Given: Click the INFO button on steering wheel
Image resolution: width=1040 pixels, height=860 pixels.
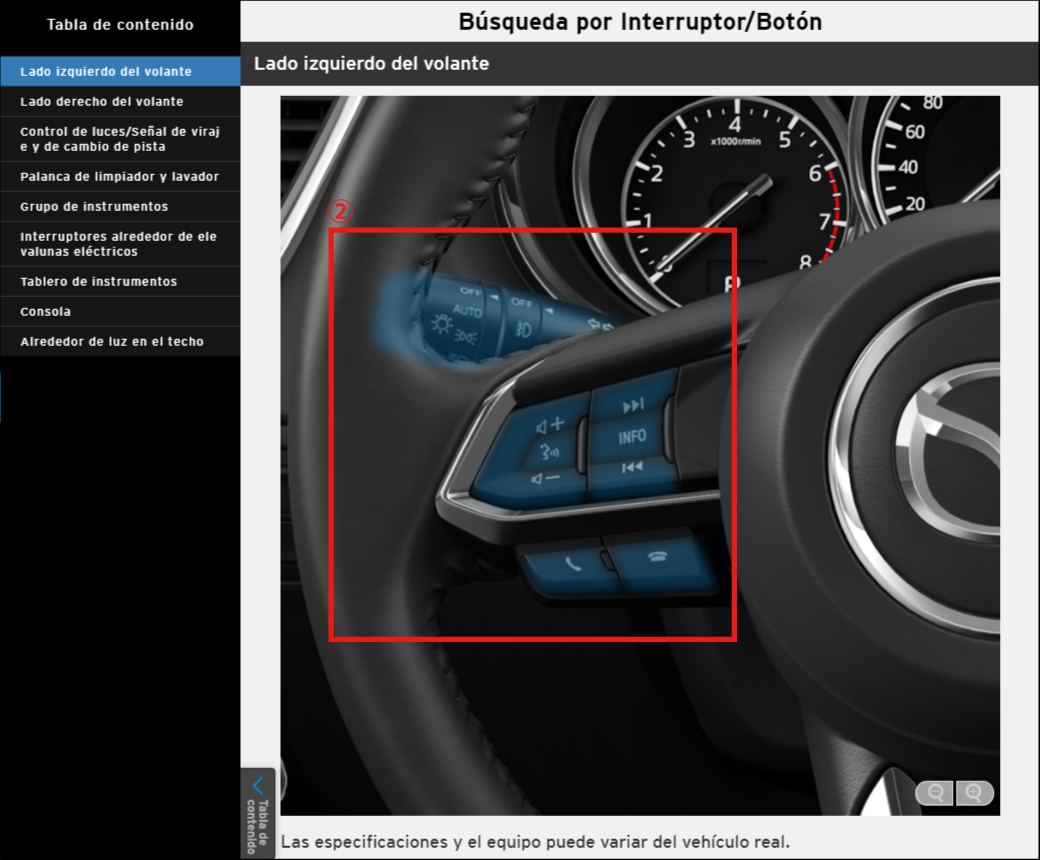Looking at the screenshot, I should point(632,437).
